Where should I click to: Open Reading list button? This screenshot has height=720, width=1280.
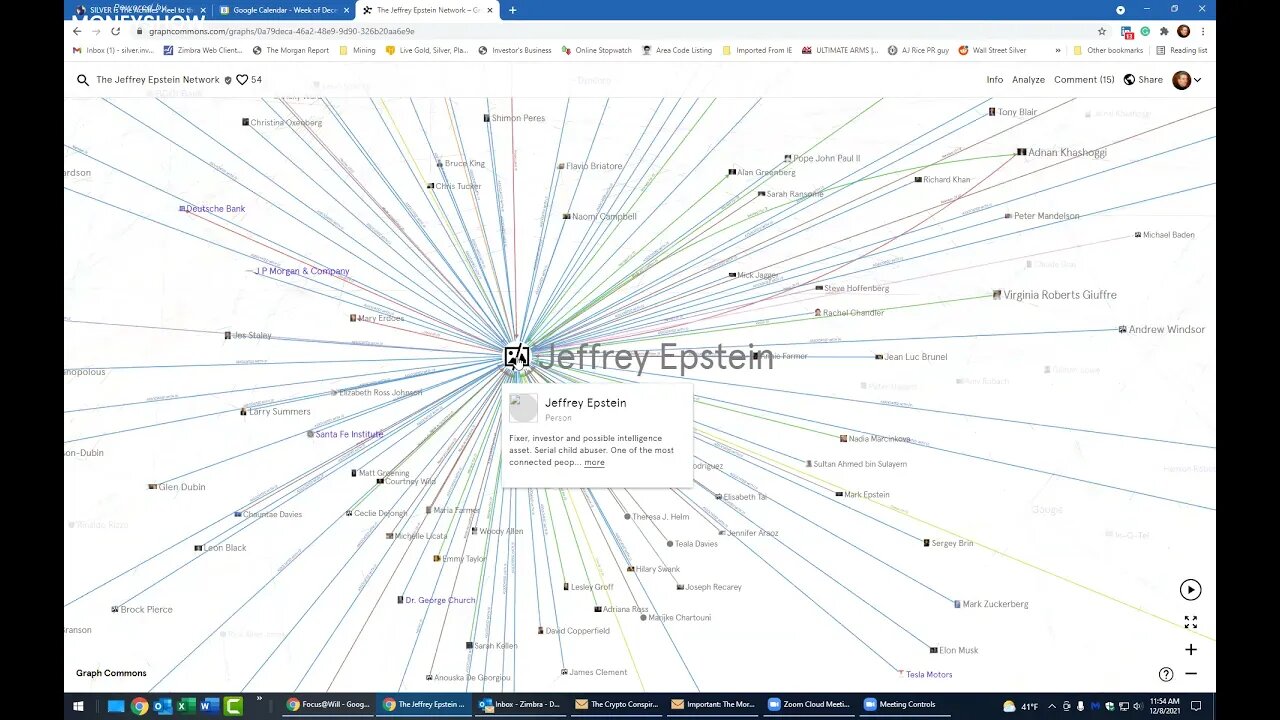point(1181,50)
